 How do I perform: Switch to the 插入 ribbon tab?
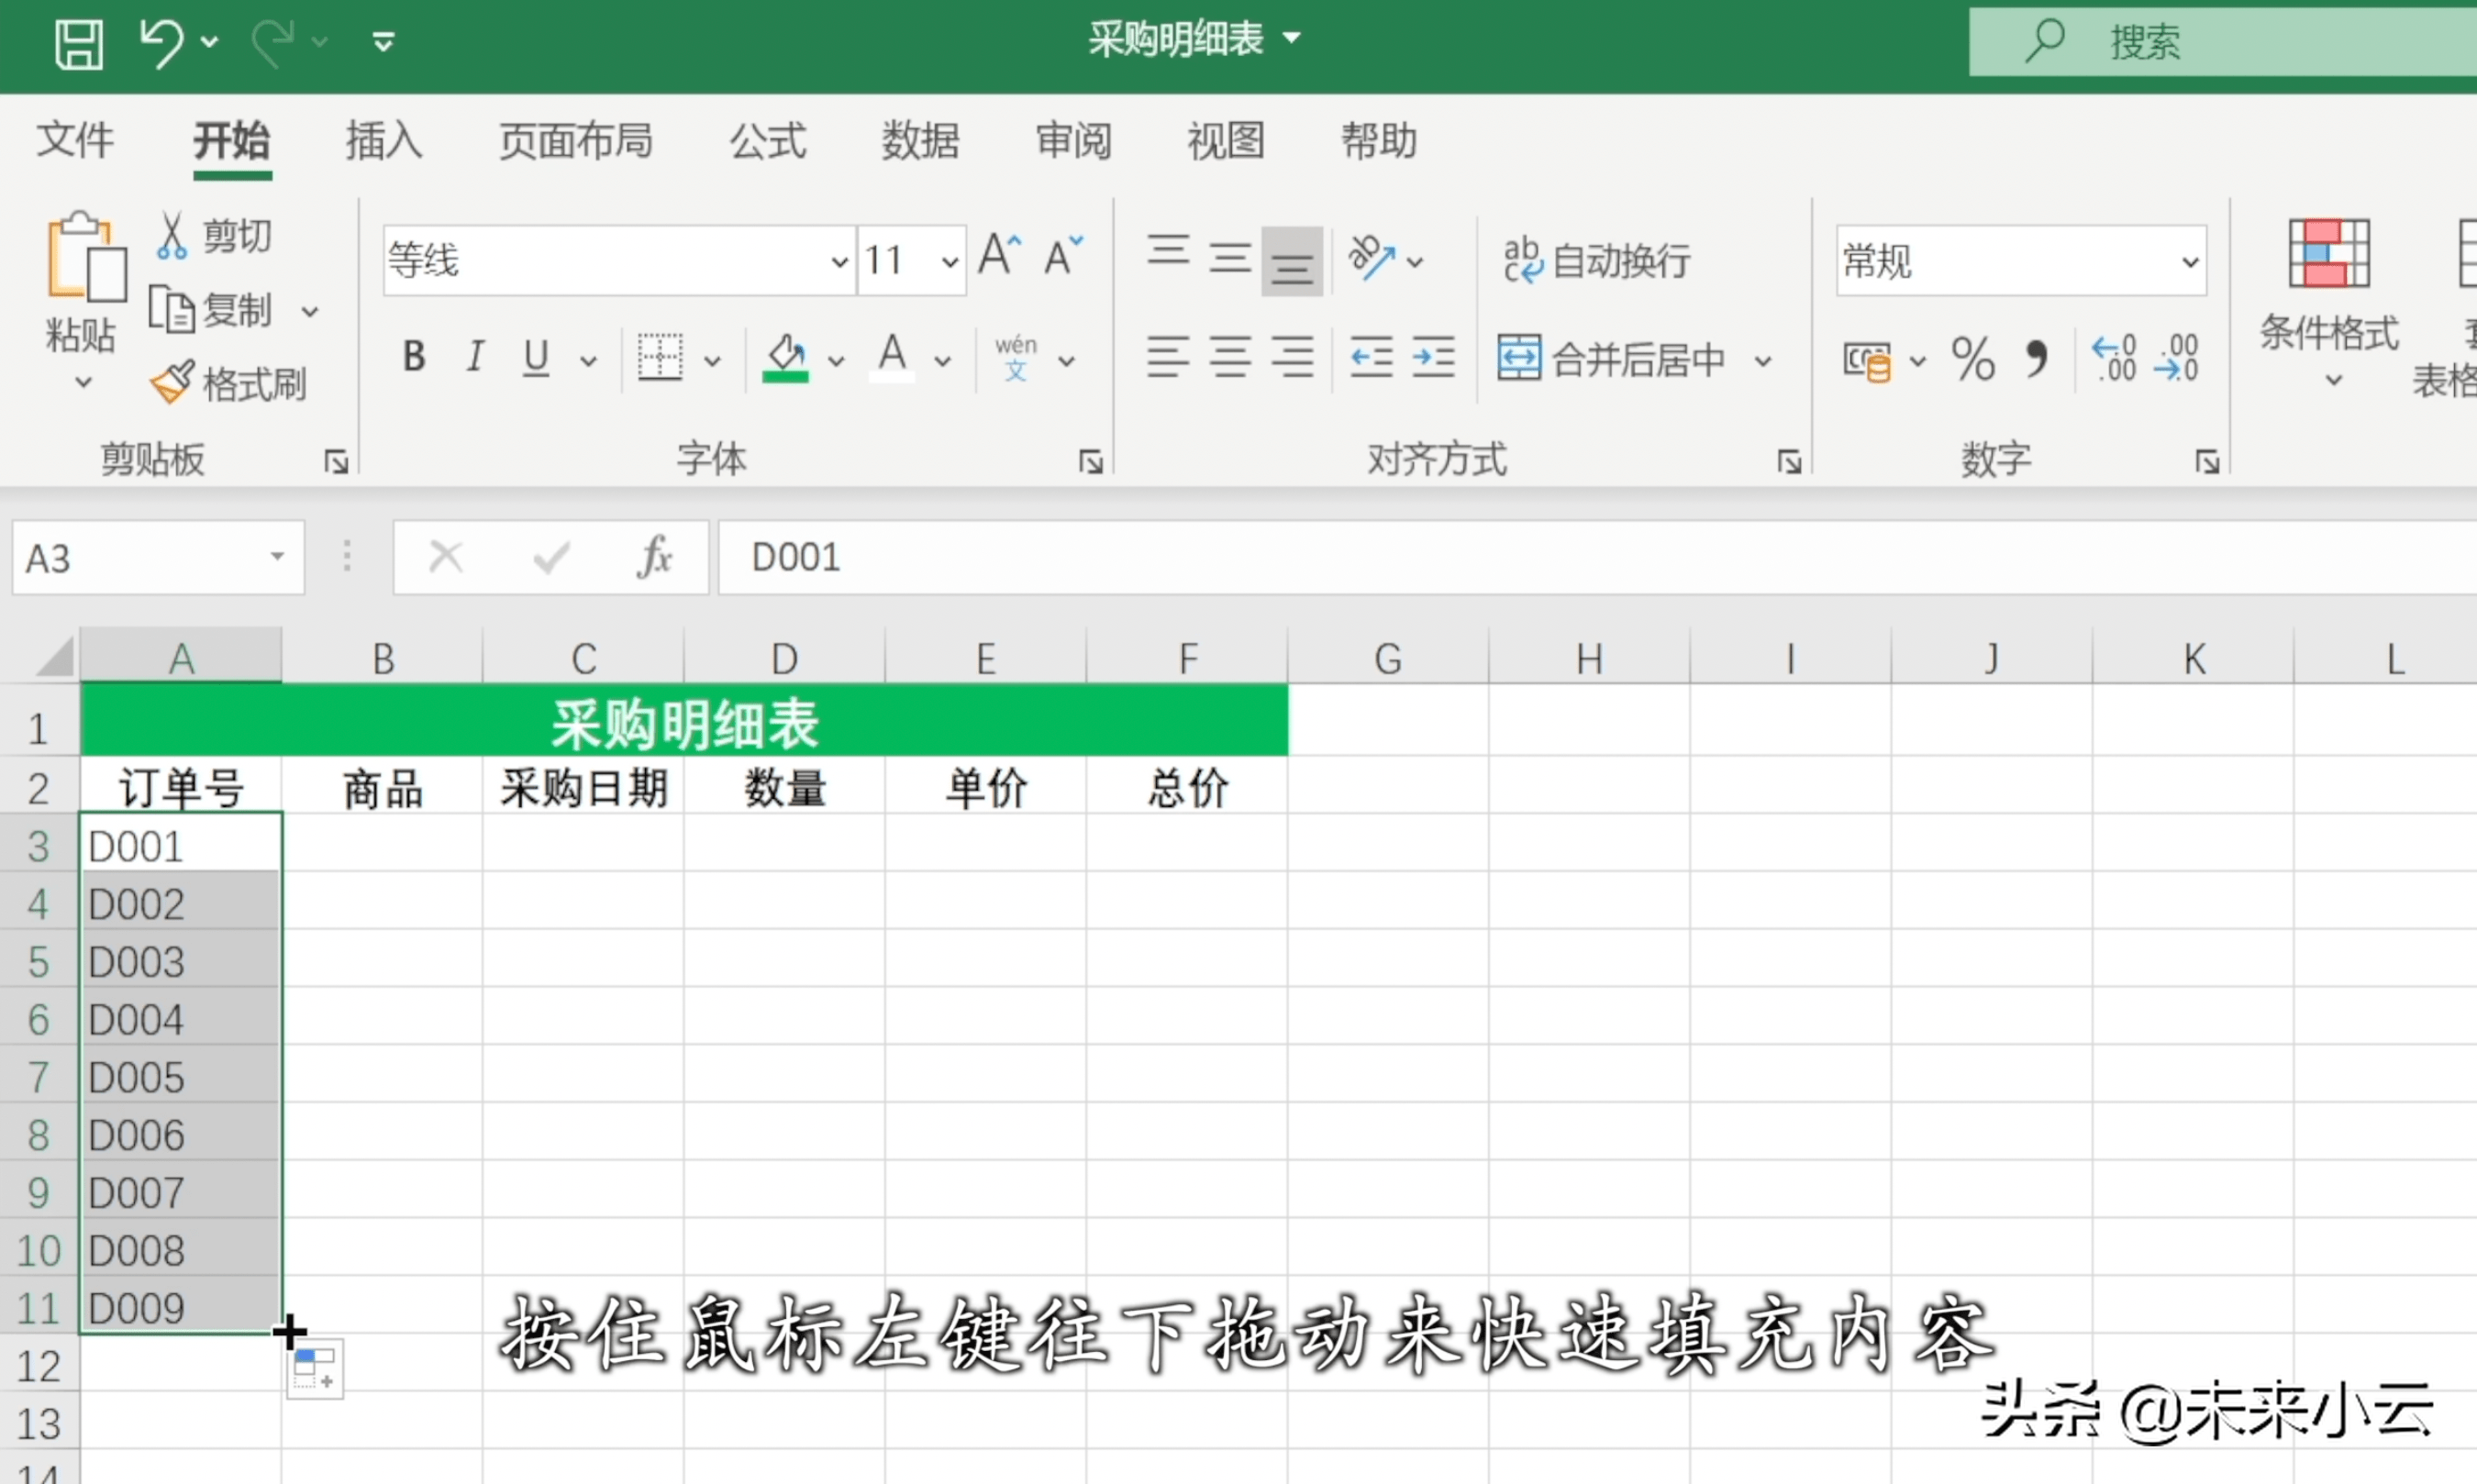(384, 141)
